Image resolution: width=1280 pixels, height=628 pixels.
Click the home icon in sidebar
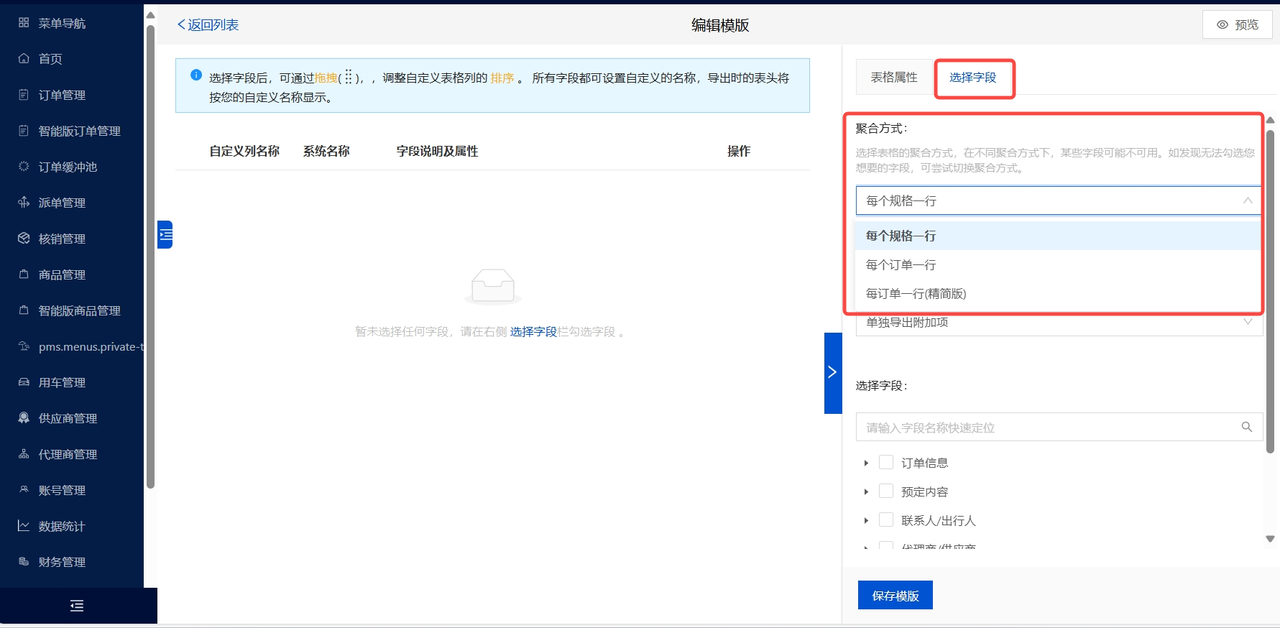click(24, 59)
